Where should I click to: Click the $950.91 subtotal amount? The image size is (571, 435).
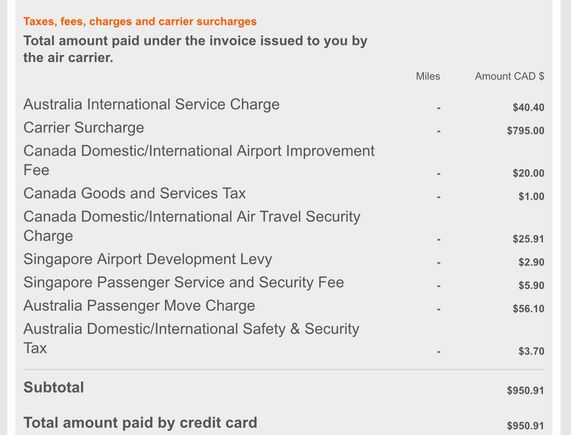tap(525, 391)
